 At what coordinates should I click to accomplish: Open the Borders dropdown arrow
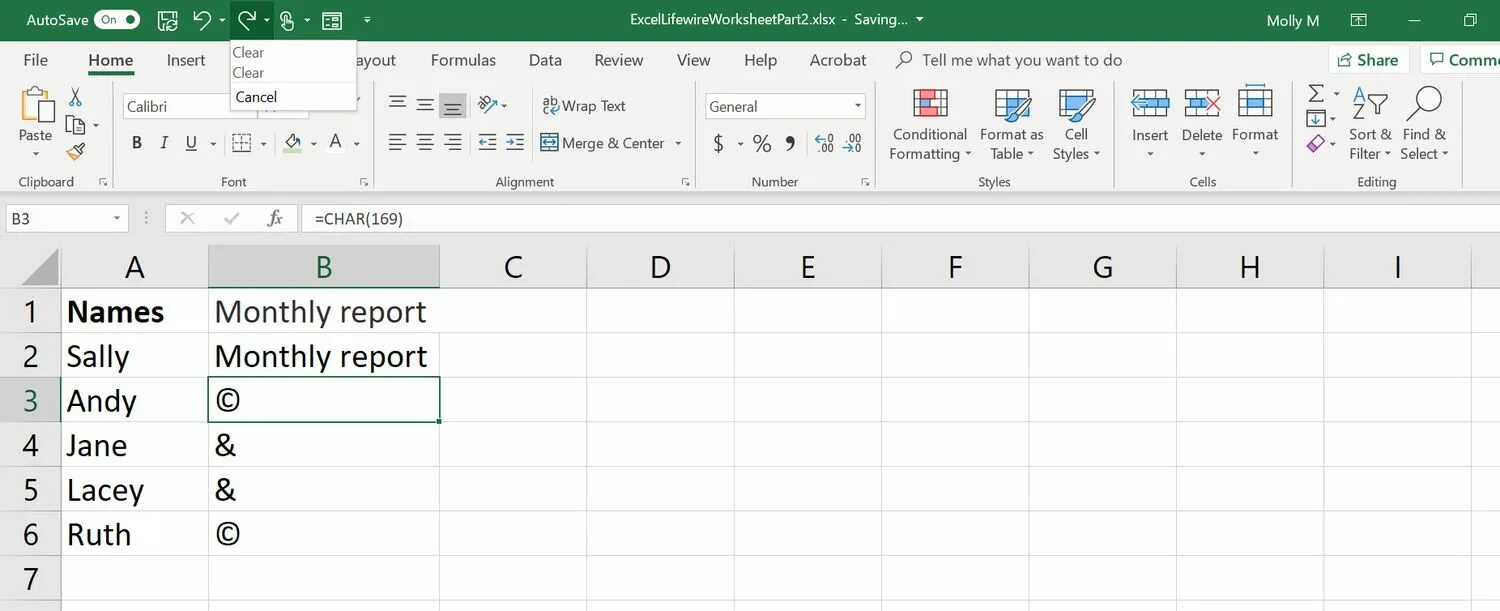(265, 144)
